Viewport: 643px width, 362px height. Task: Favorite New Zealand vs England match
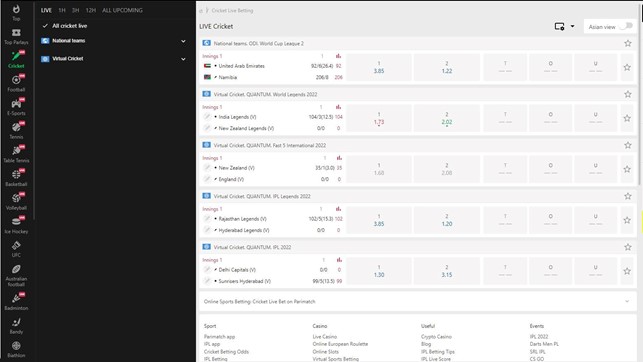tap(627, 169)
